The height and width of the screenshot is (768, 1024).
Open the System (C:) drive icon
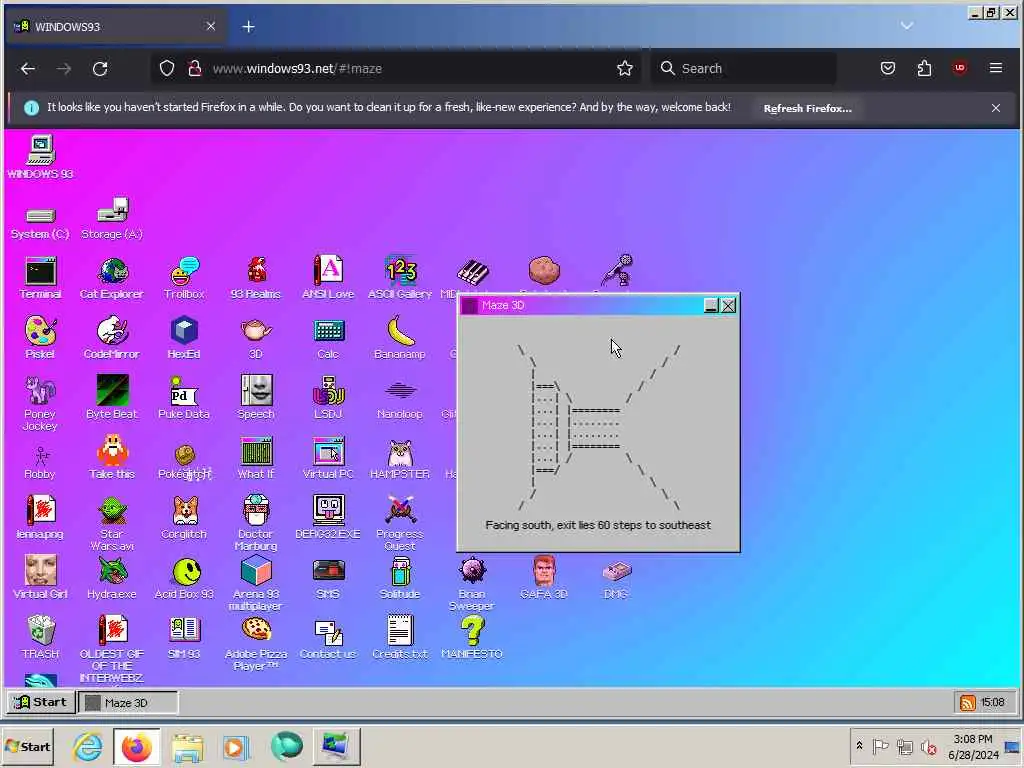(40, 223)
